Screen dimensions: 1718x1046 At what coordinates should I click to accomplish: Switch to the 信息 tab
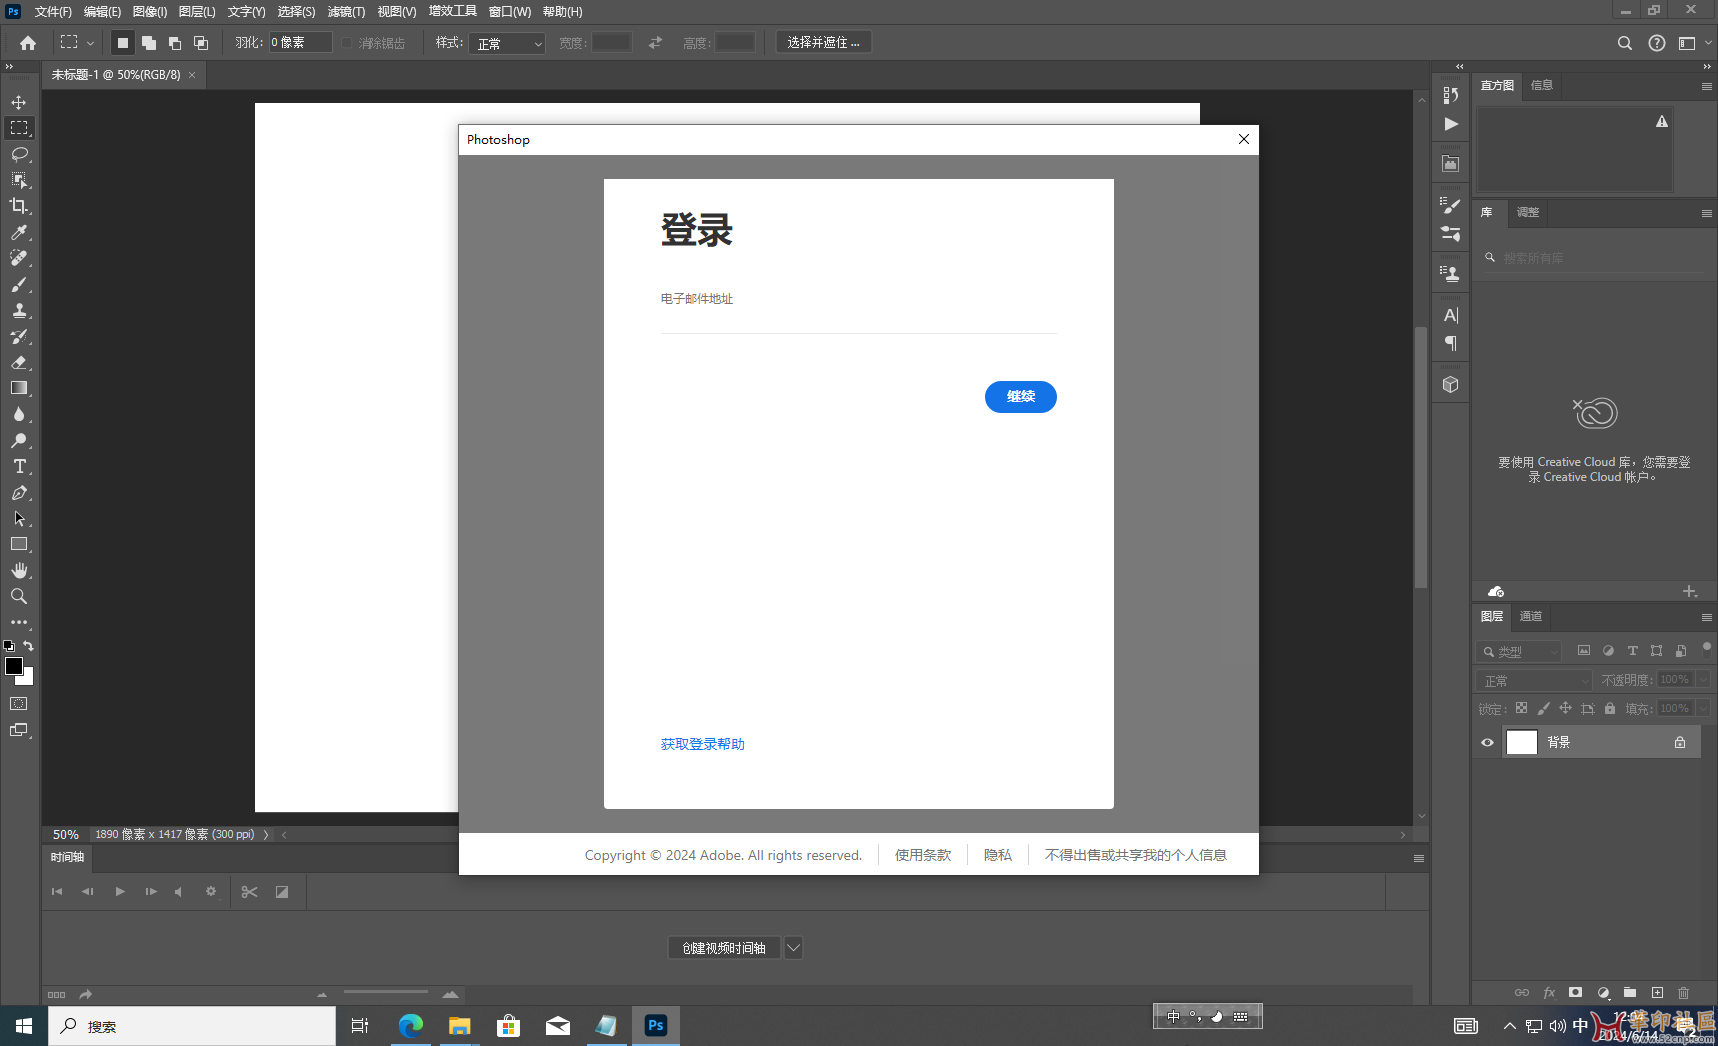pos(1542,85)
